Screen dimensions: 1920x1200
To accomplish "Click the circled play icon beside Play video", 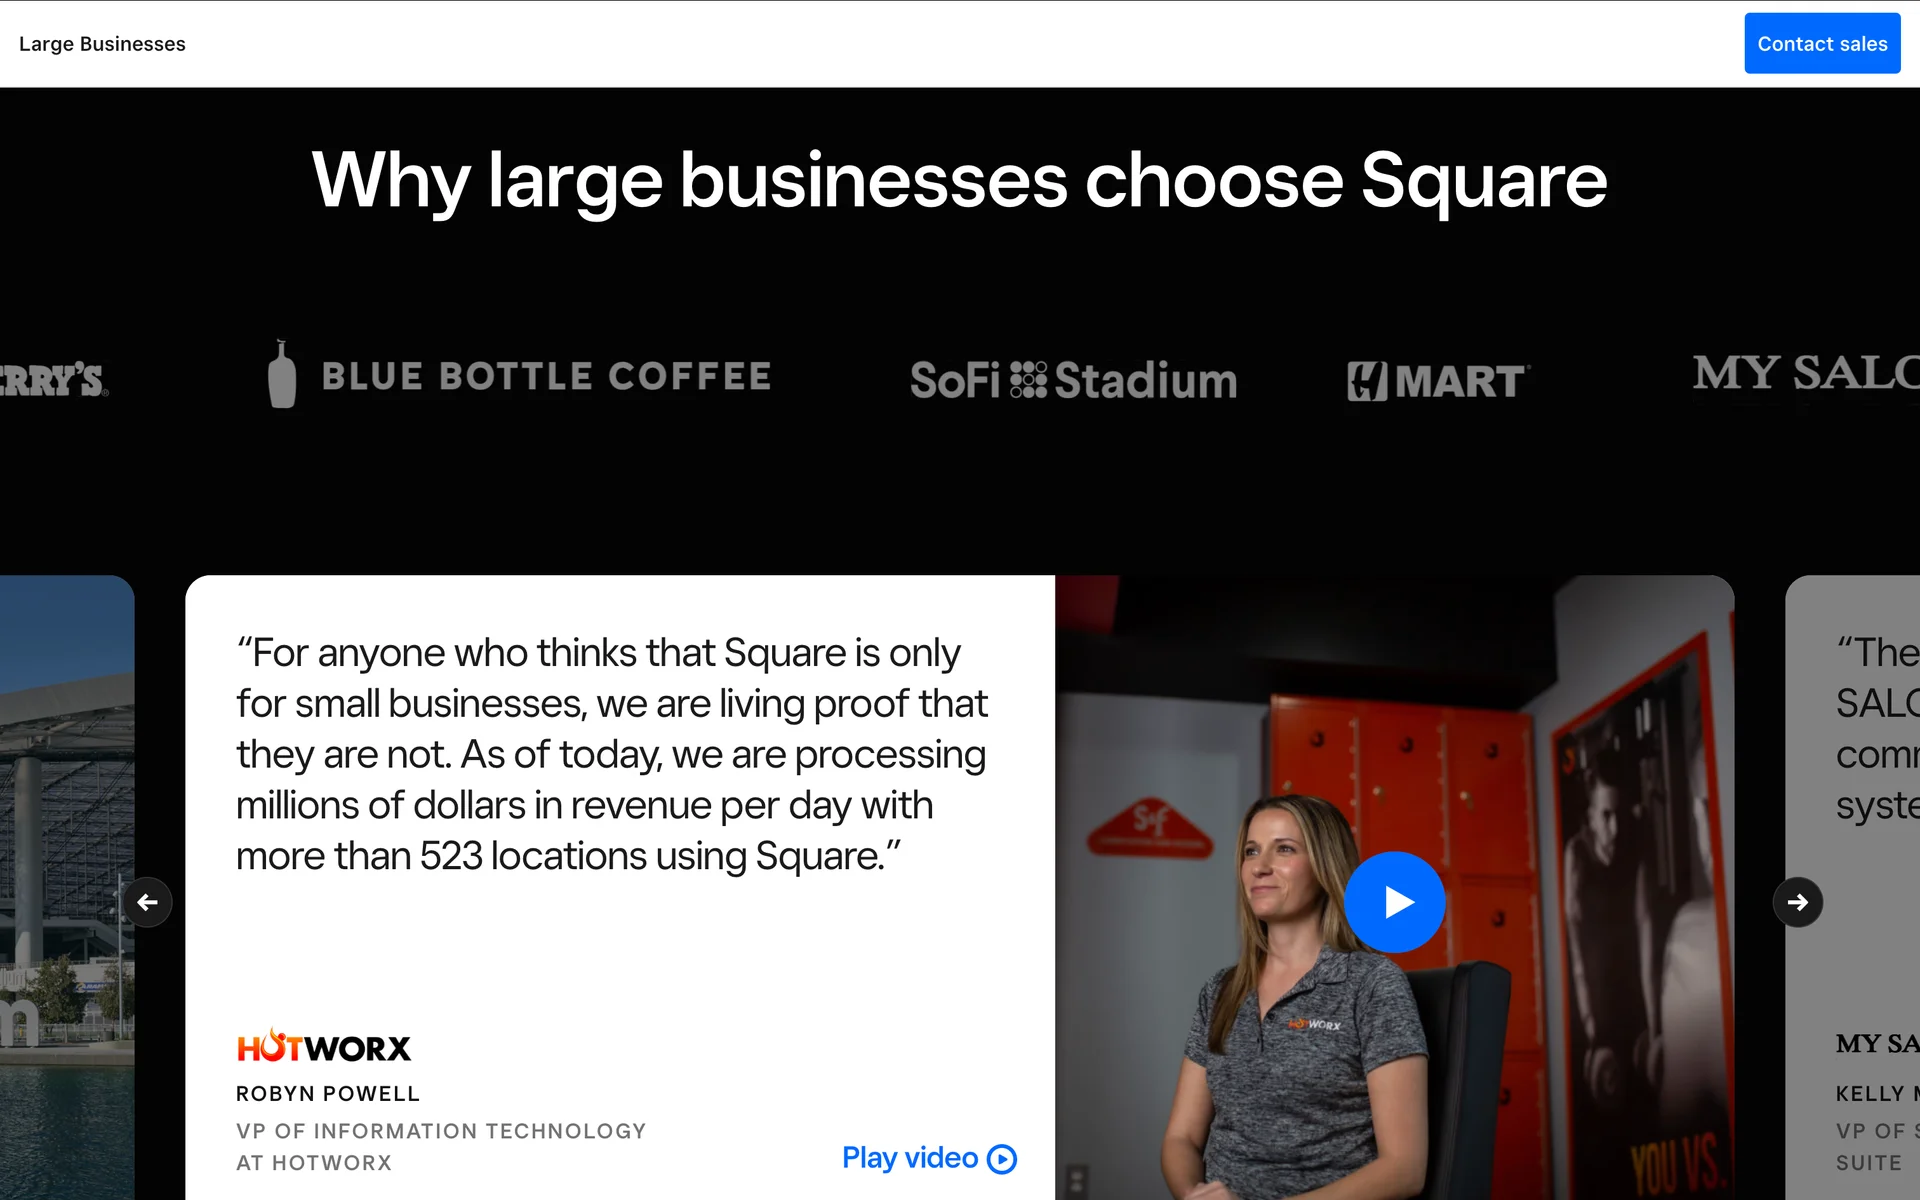I will pos(1002,1159).
